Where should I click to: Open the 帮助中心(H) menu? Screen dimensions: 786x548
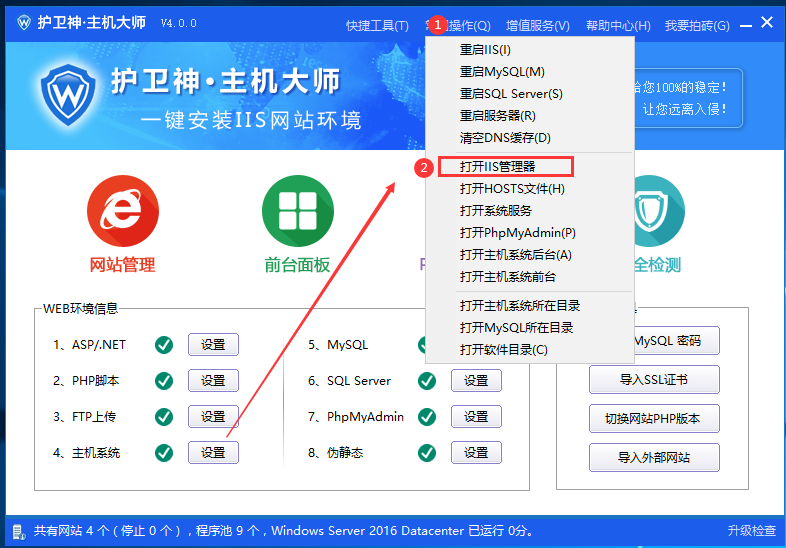[x=617, y=25]
